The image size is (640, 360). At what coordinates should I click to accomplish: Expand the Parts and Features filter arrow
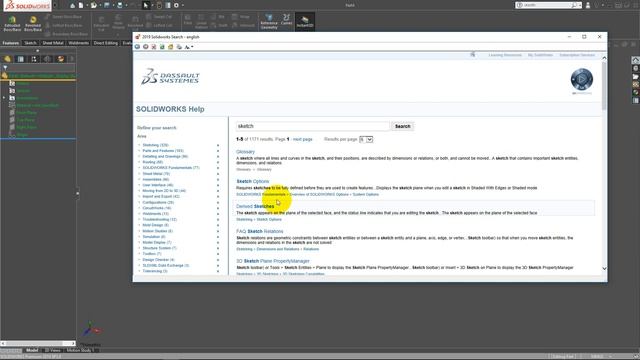(218, 151)
